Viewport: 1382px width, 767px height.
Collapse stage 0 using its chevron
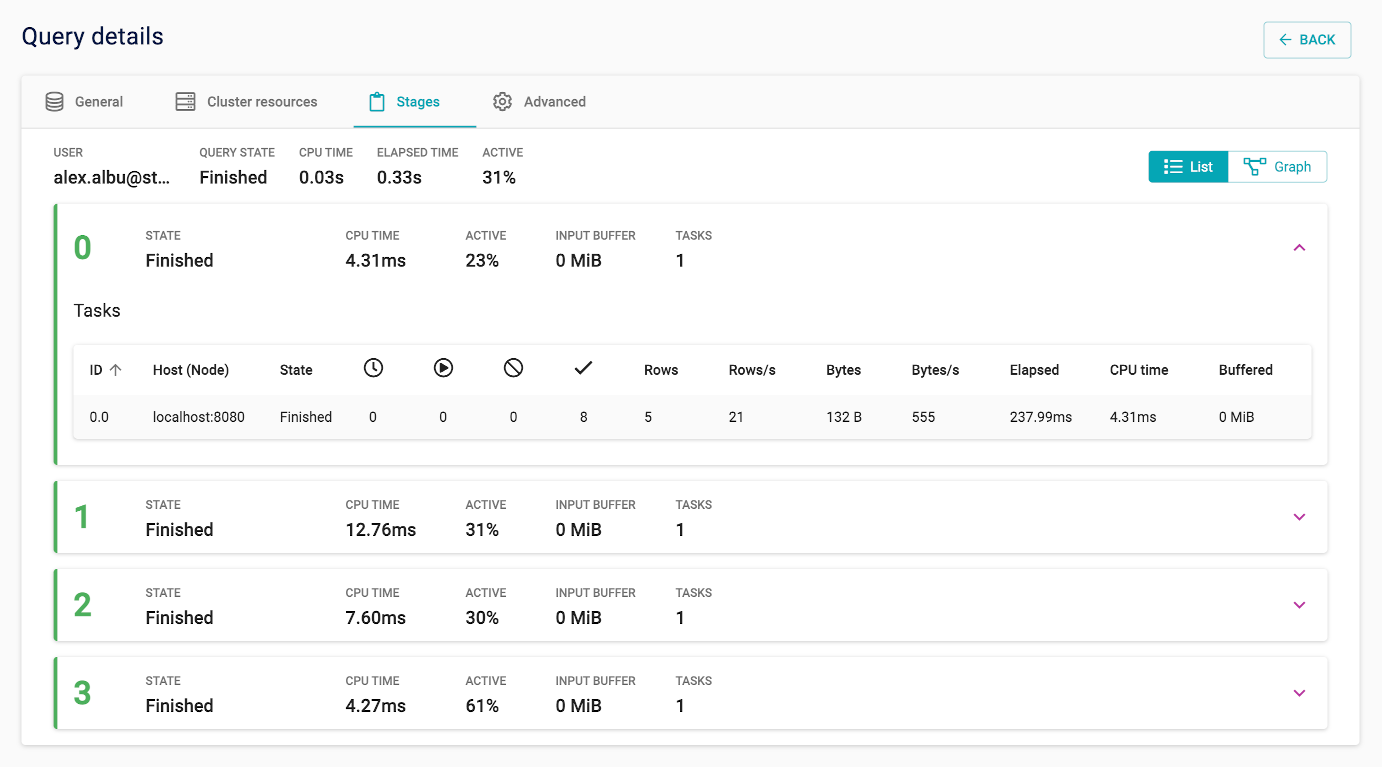tap(1299, 247)
